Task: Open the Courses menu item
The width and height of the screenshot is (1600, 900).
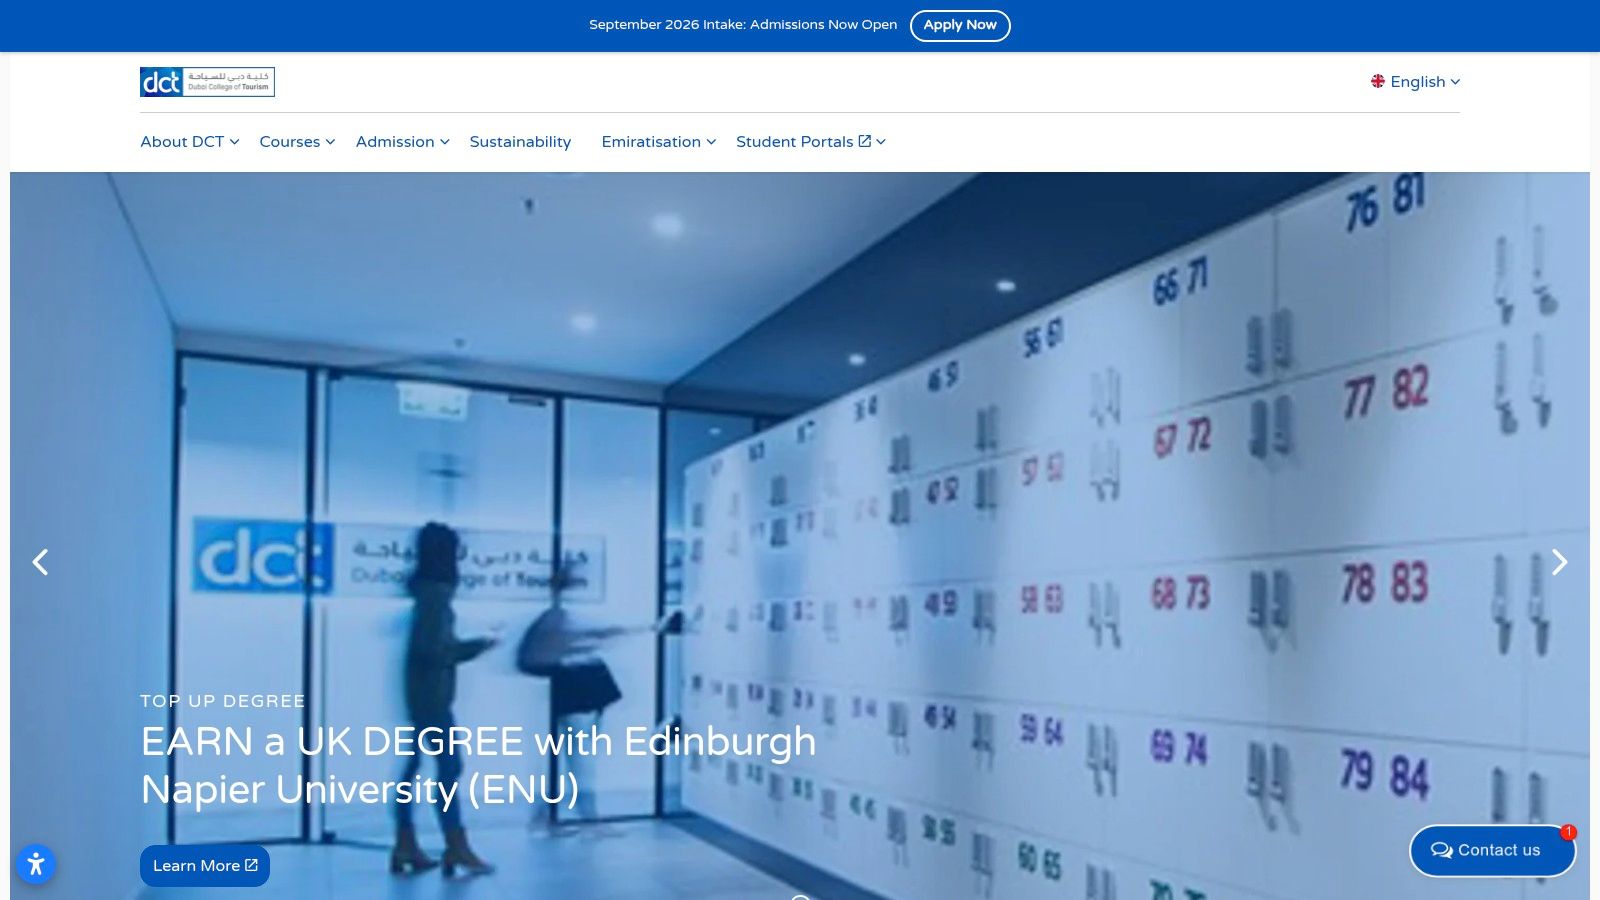Action: tap(290, 142)
